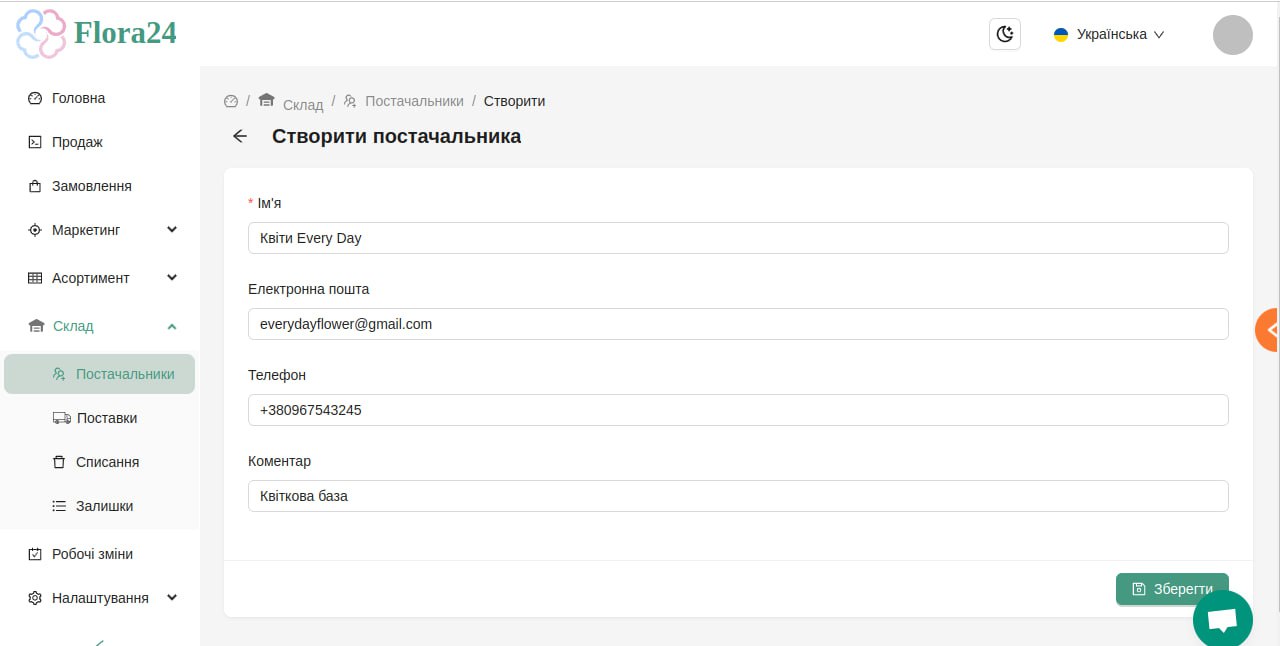The height and width of the screenshot is (646, 1280).
Task: Click the Робочі зміни calendar icon
Action: [35, 554]
